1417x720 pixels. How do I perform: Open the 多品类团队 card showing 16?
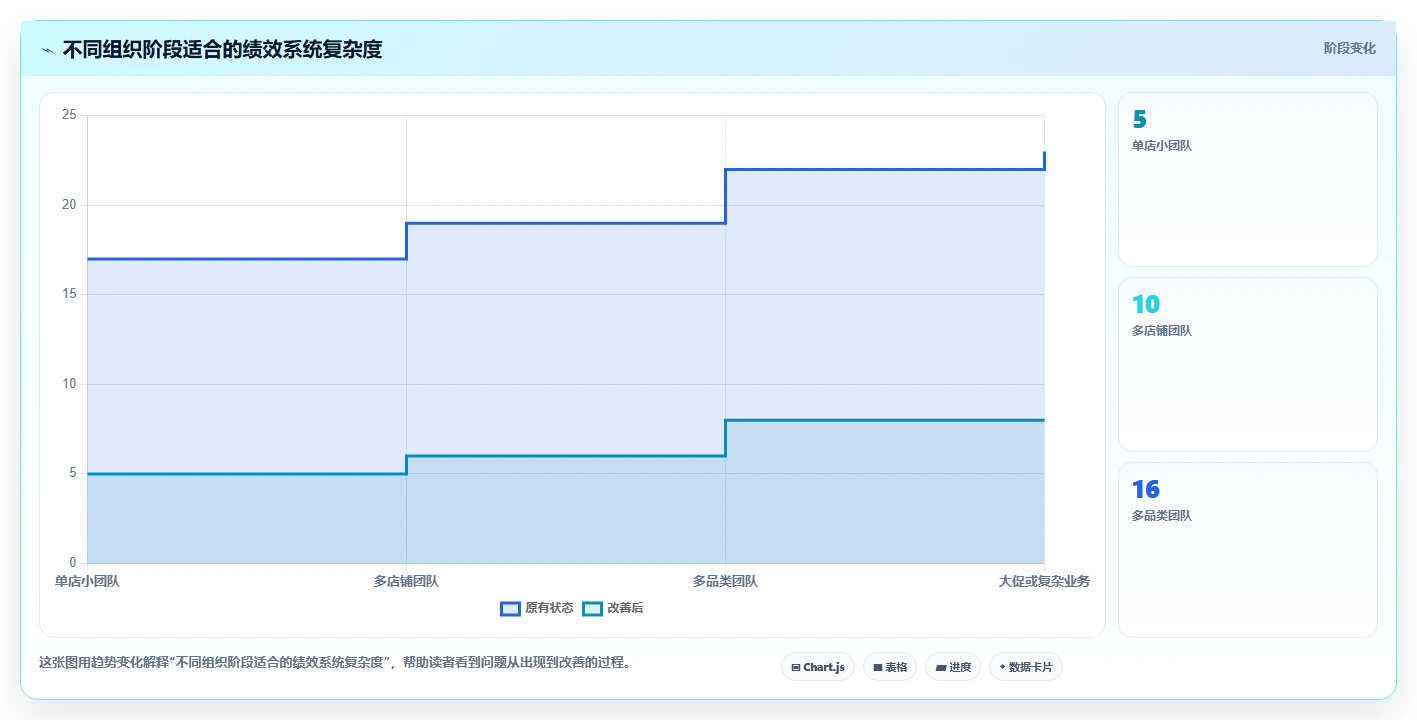click(1247, 549)
